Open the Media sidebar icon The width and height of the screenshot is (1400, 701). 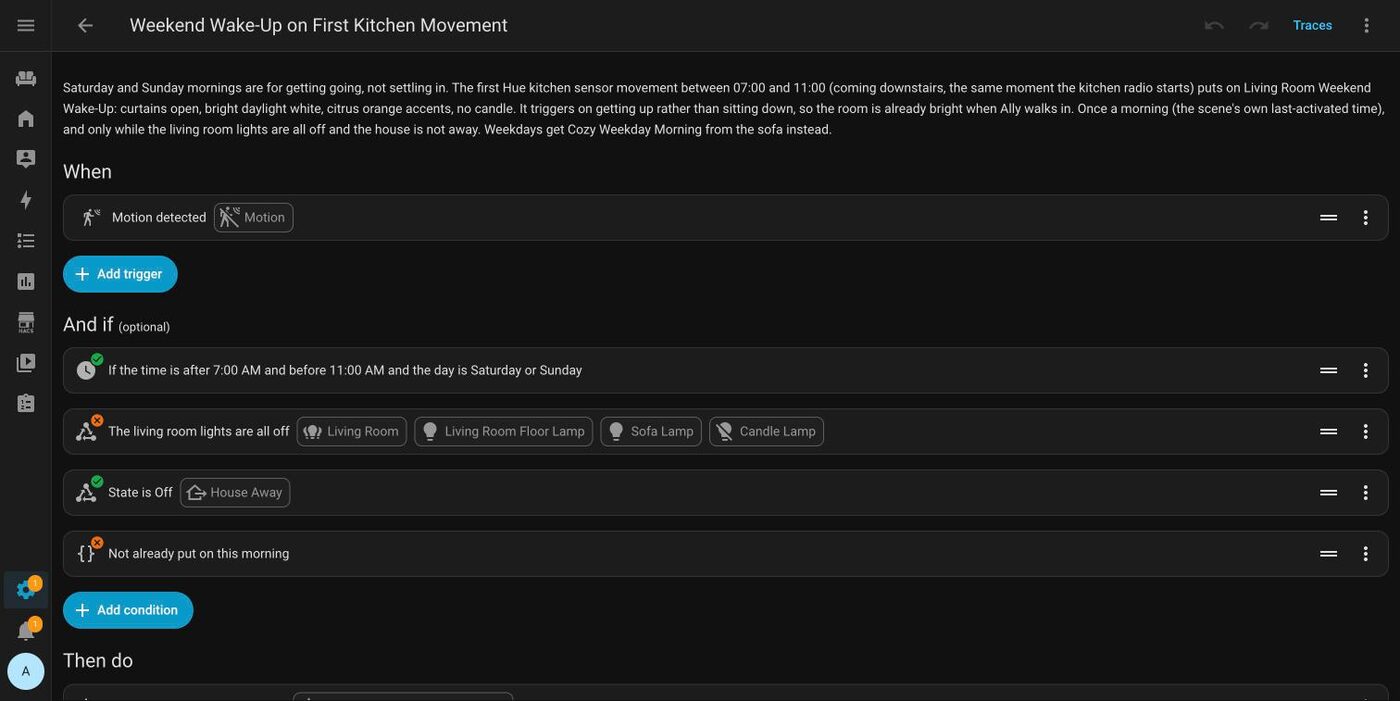point(26,363)
